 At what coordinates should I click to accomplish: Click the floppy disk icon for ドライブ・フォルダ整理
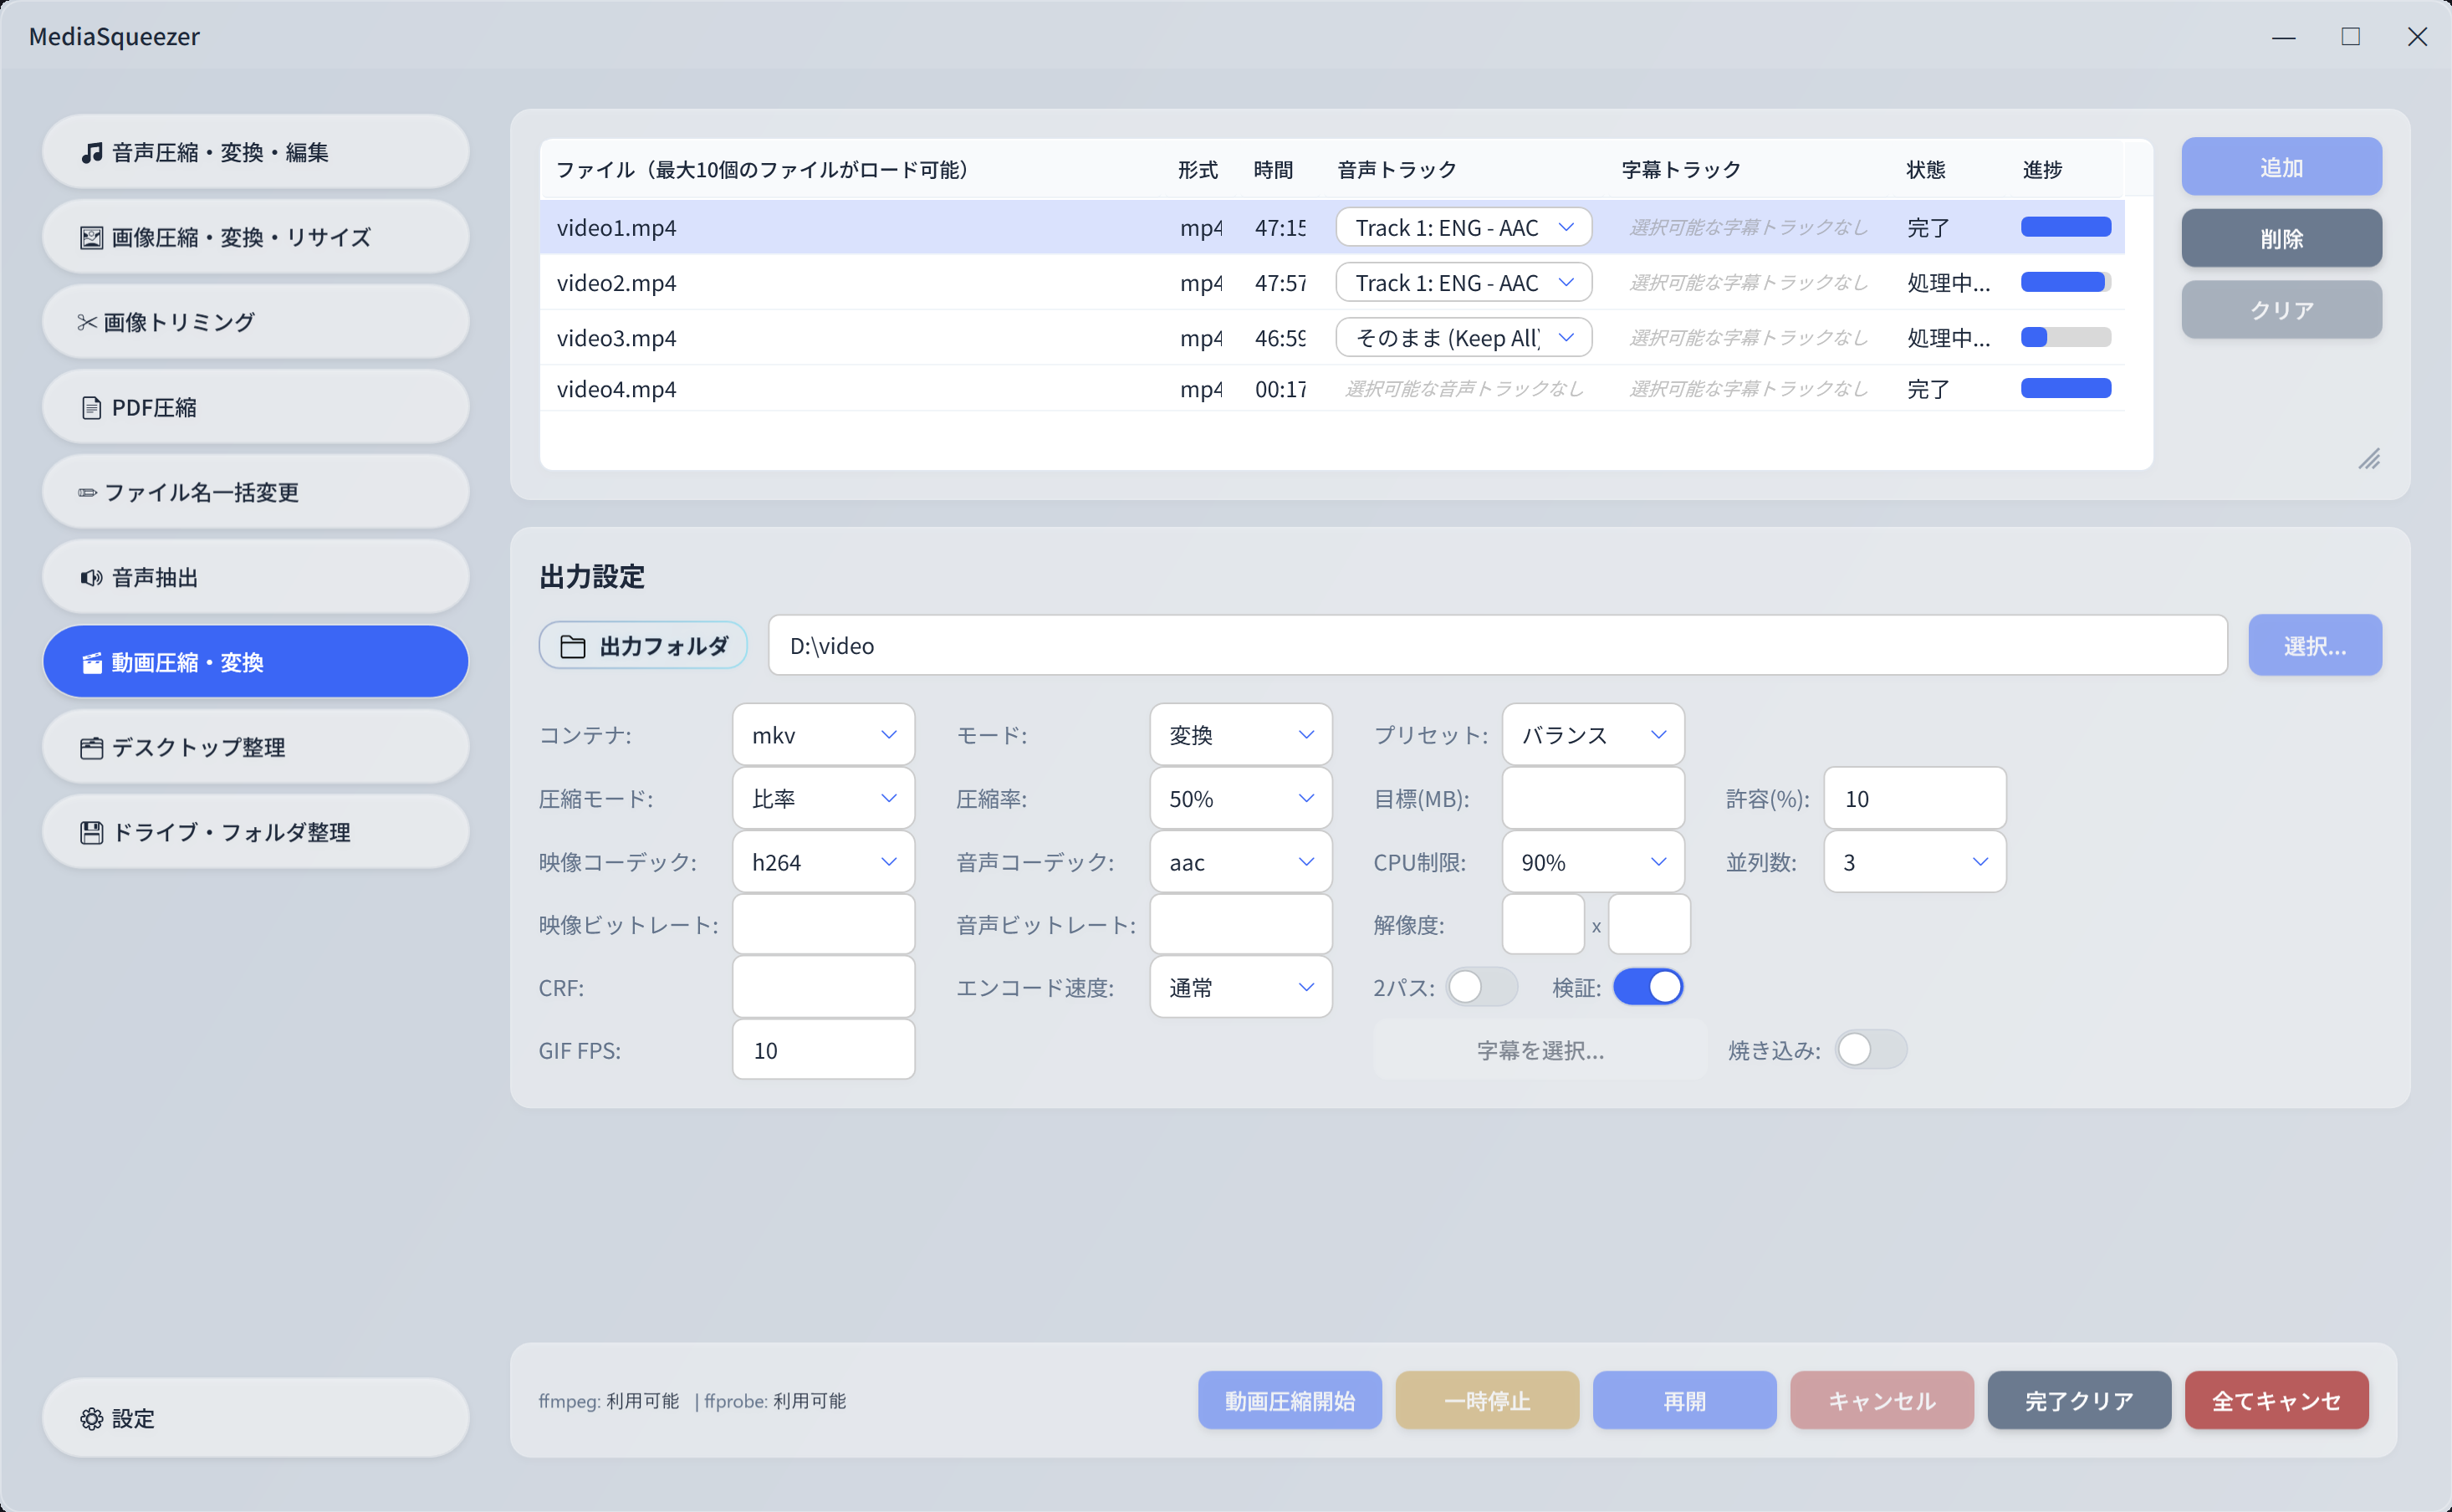pyautogui.click(x=91, y=832)
